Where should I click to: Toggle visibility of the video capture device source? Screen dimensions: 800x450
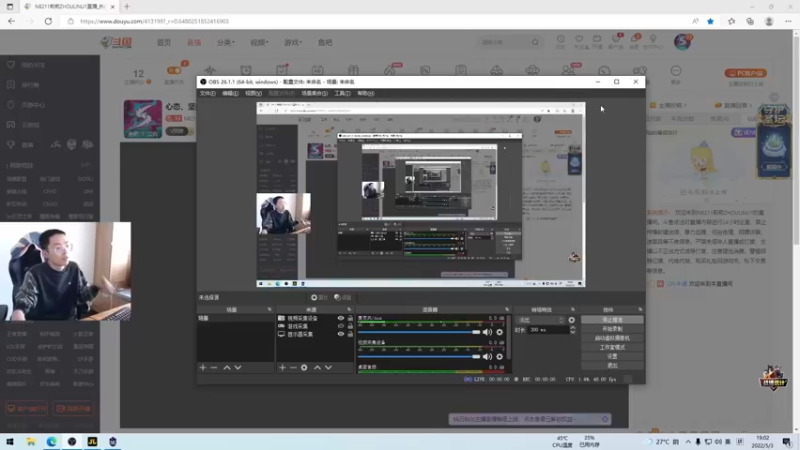coord(340,318)
